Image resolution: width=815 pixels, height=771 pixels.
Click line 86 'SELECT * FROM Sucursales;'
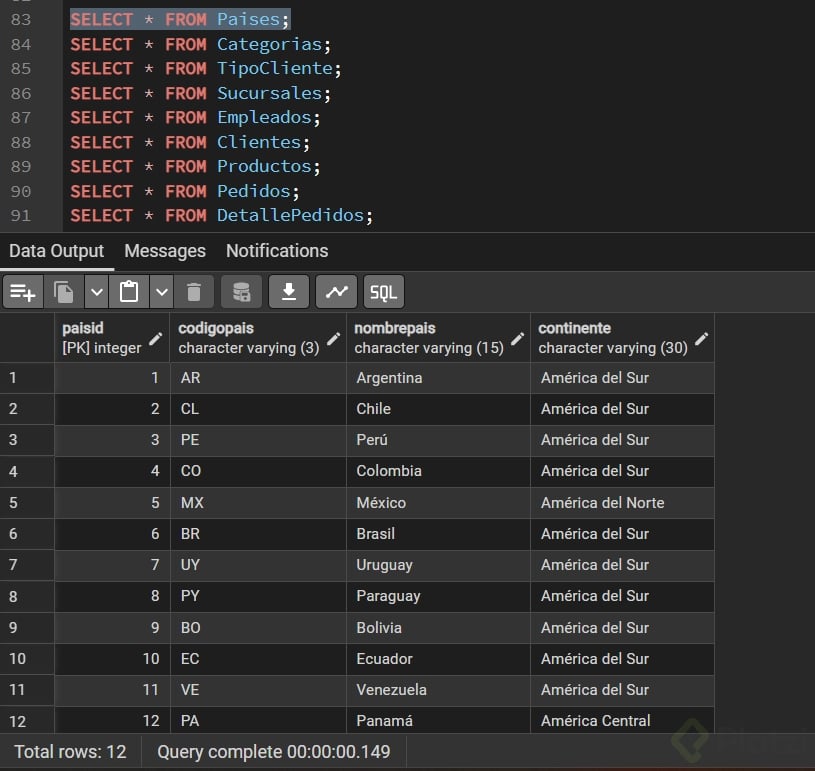coord(201,94)
